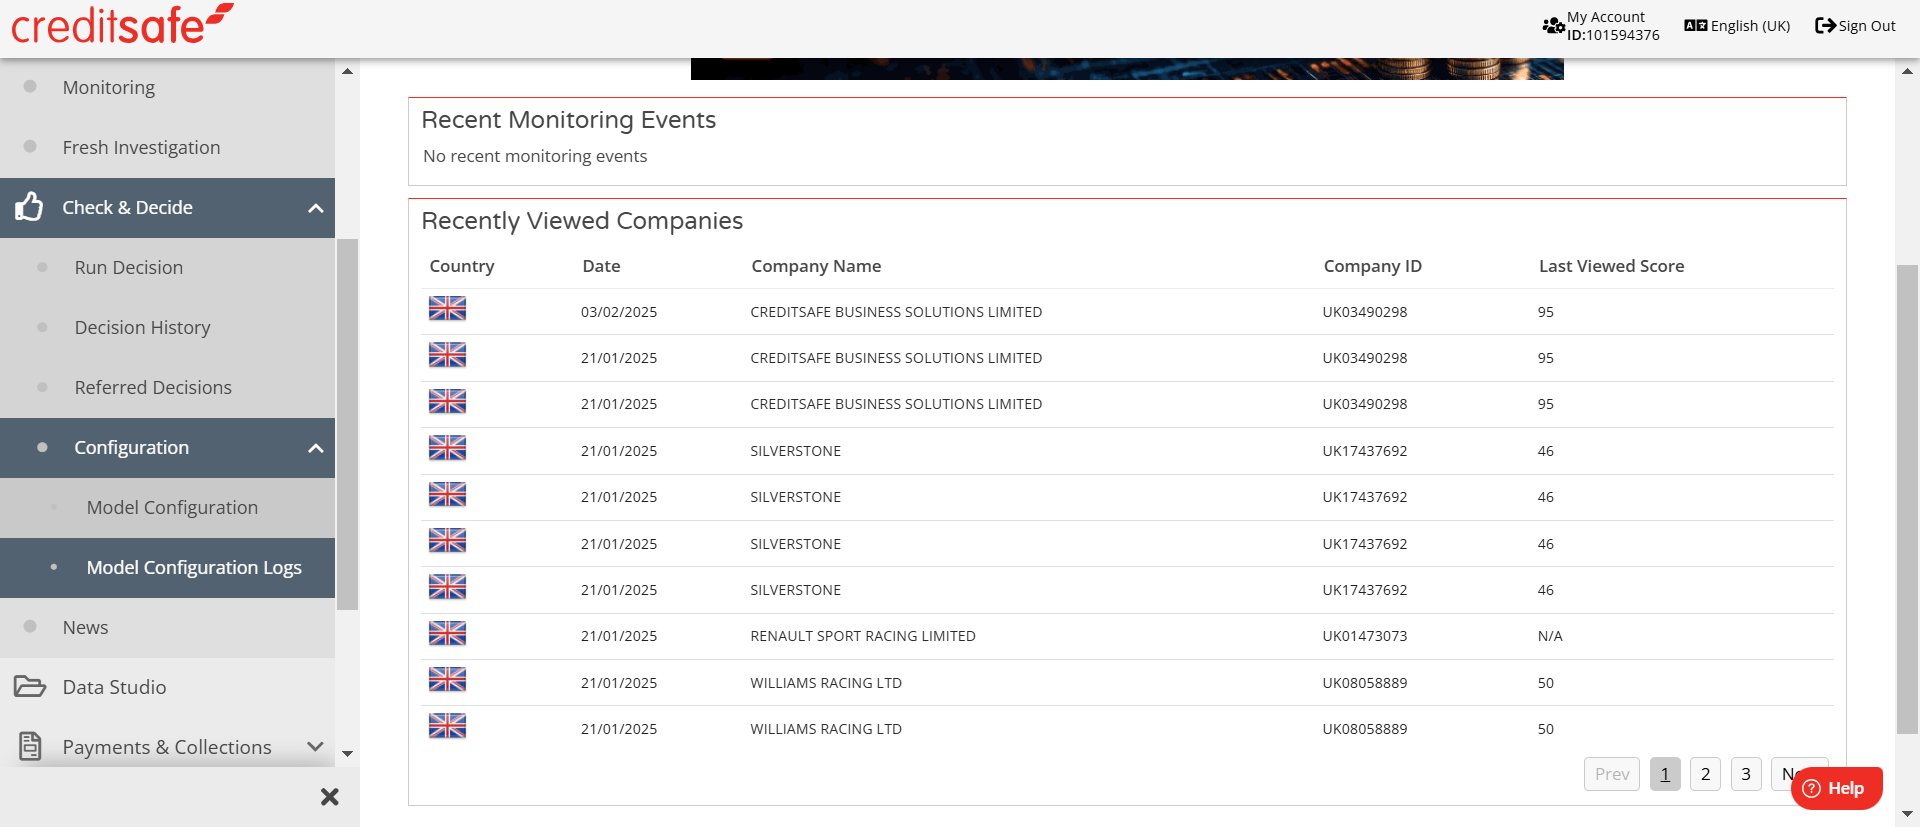Image resolution: width=1920 pixels, height=827 pixels.
Task: Expand Payments & Collections chevron
Action: click(x=315, y=747)
